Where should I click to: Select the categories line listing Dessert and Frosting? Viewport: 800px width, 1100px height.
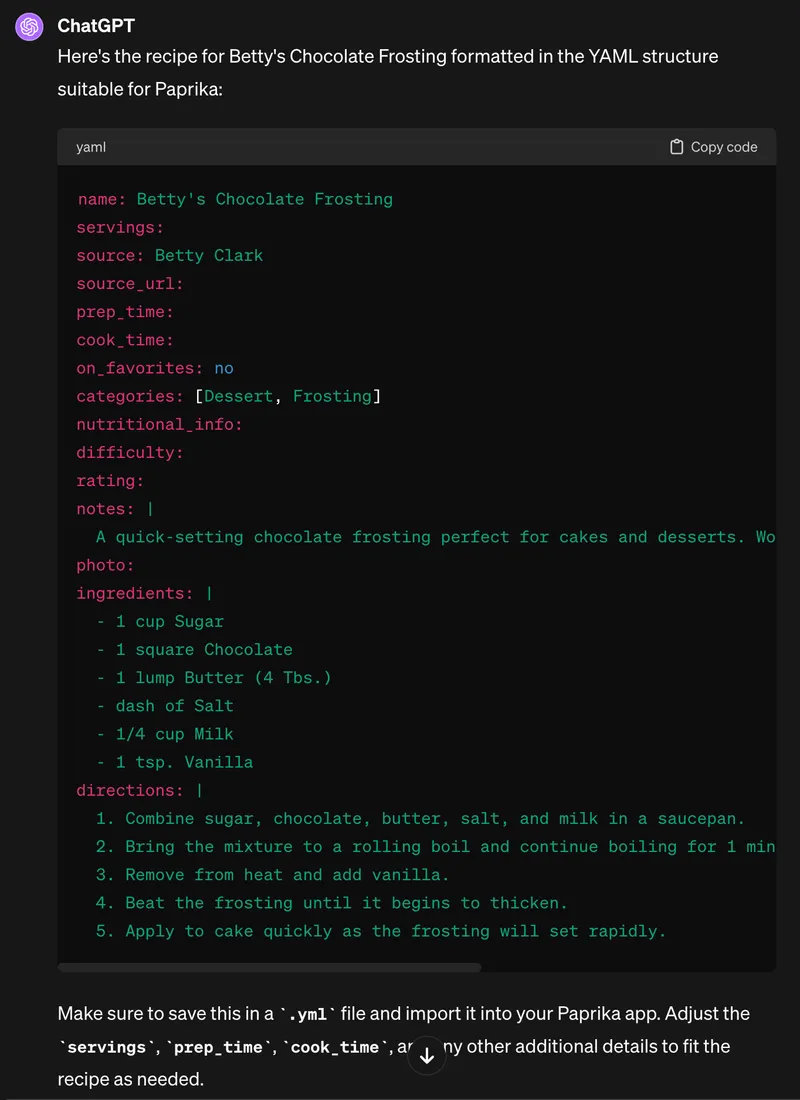click(230, 396)
